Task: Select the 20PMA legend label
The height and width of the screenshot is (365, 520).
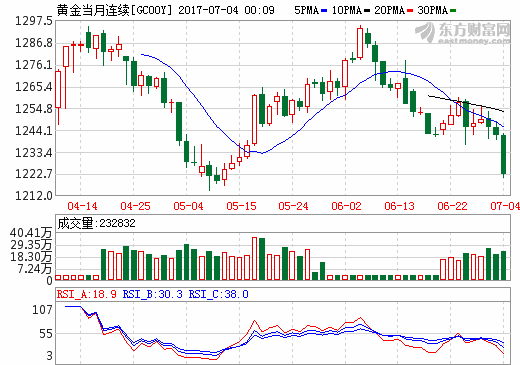Action: pos(390,10)
